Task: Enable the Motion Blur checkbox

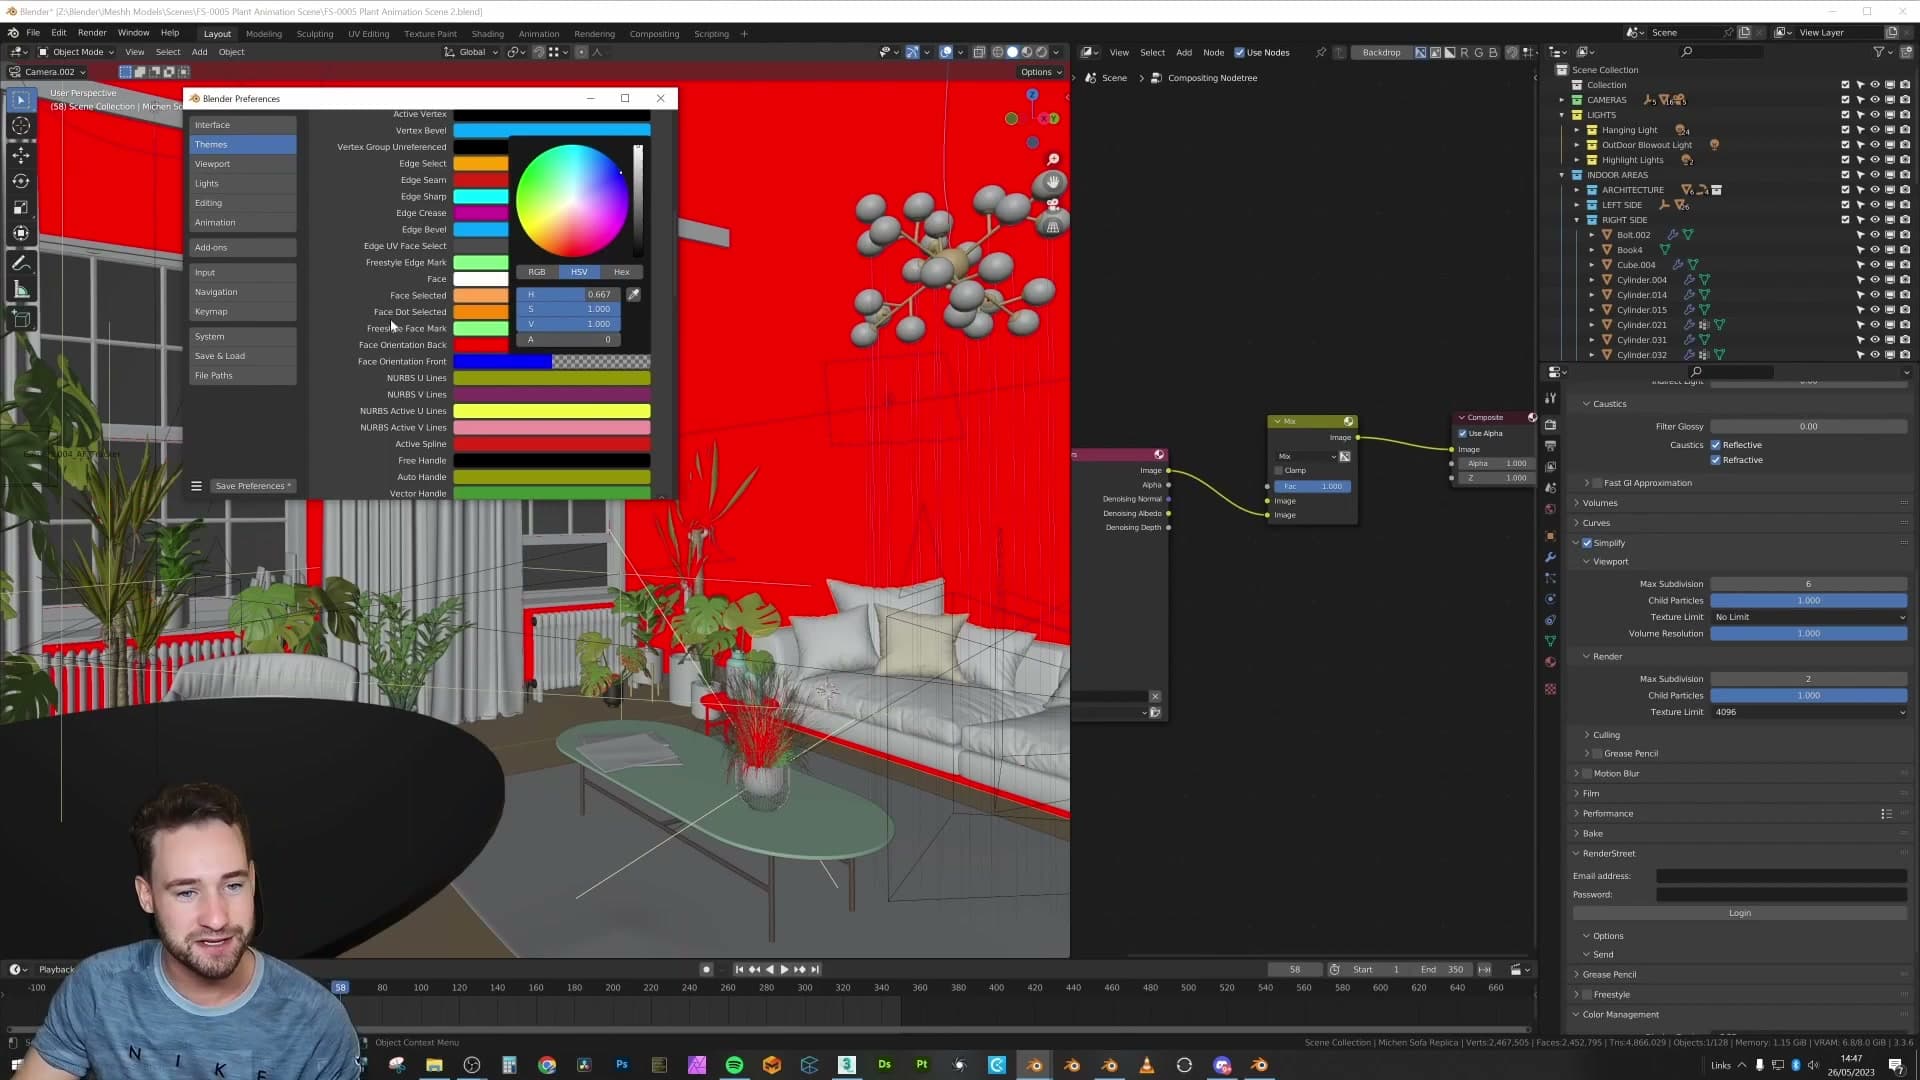Action: pos(1587,774)
